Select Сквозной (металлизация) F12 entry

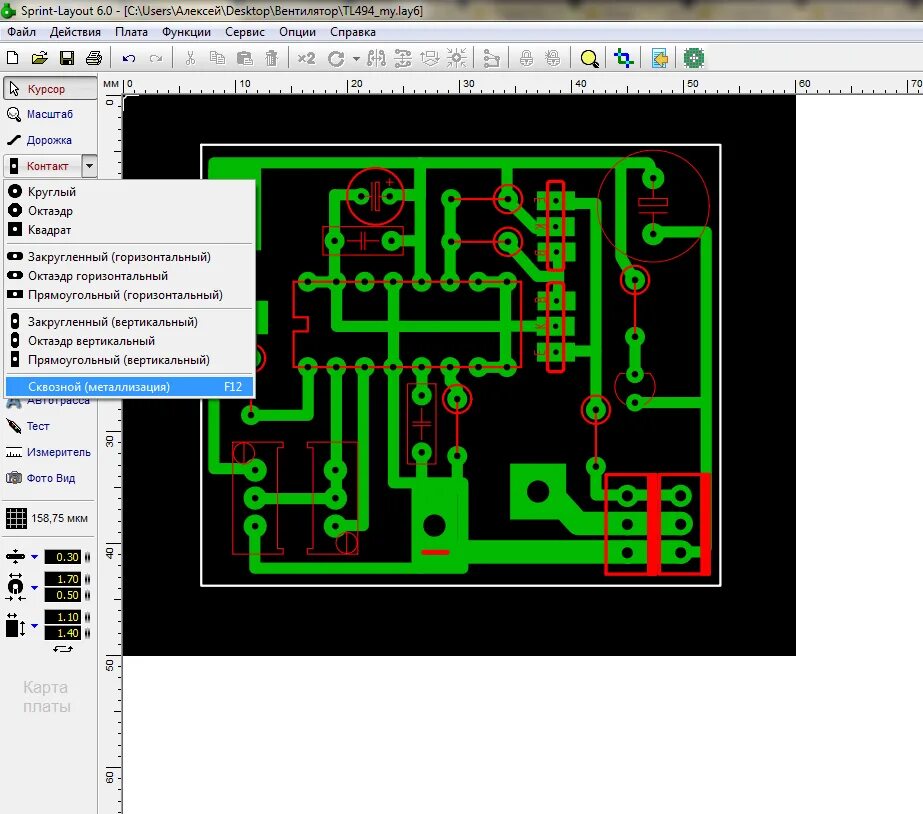pyautogui.click(x=130, y=387)
